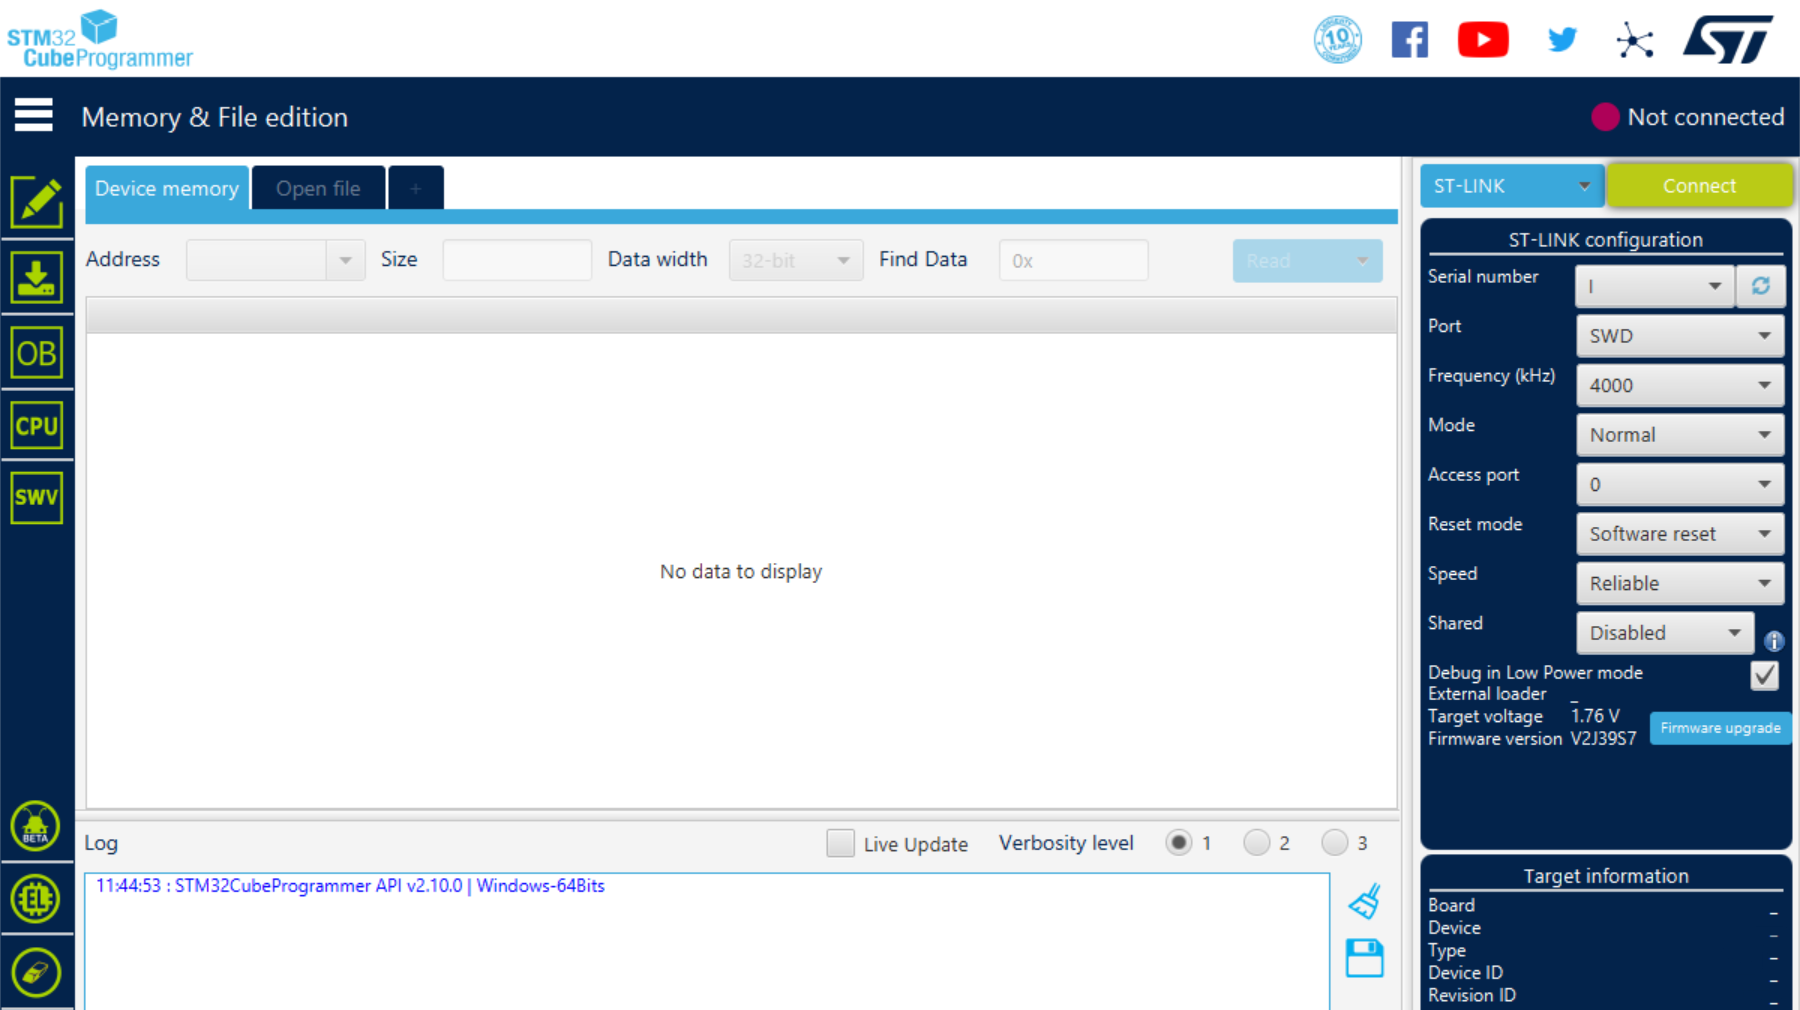Click the Connect button

(x=1699, y=186)
